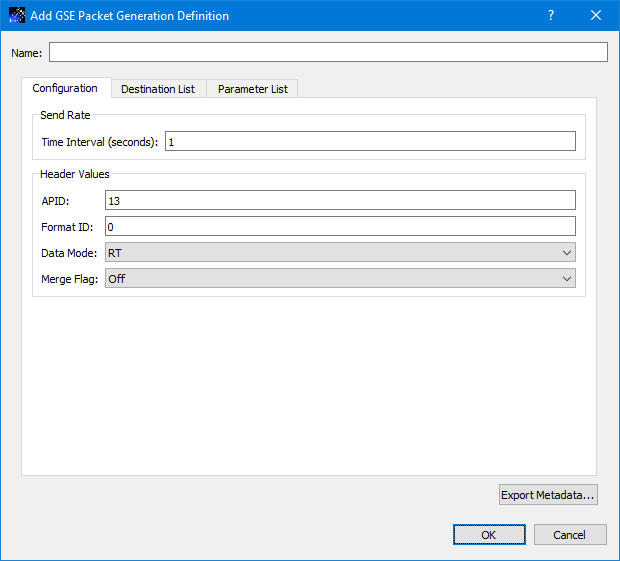Select the APID value input box
The height and width of the screenshot is (561, 620).
340,200
